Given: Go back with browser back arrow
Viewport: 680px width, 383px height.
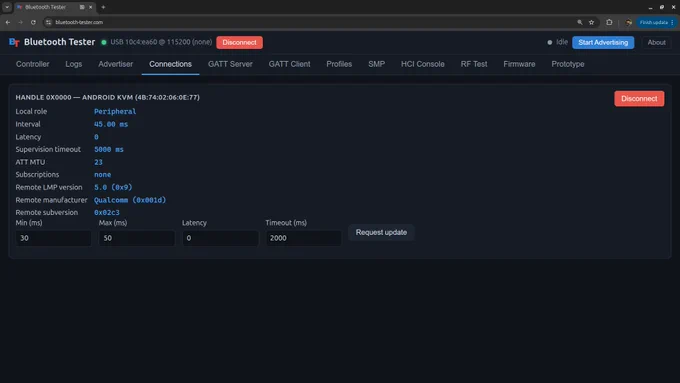Looking at the screenshot, I should click(x=8, y=22).
